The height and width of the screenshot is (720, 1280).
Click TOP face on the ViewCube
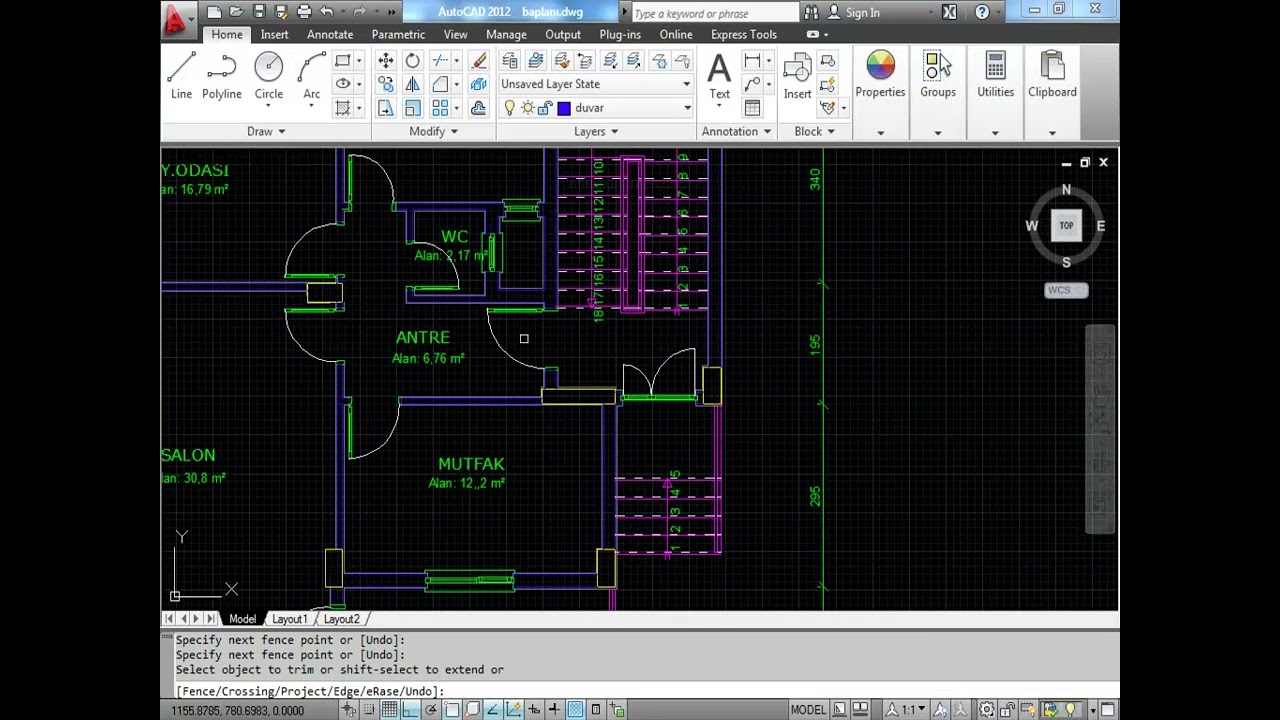[1066, 226]
